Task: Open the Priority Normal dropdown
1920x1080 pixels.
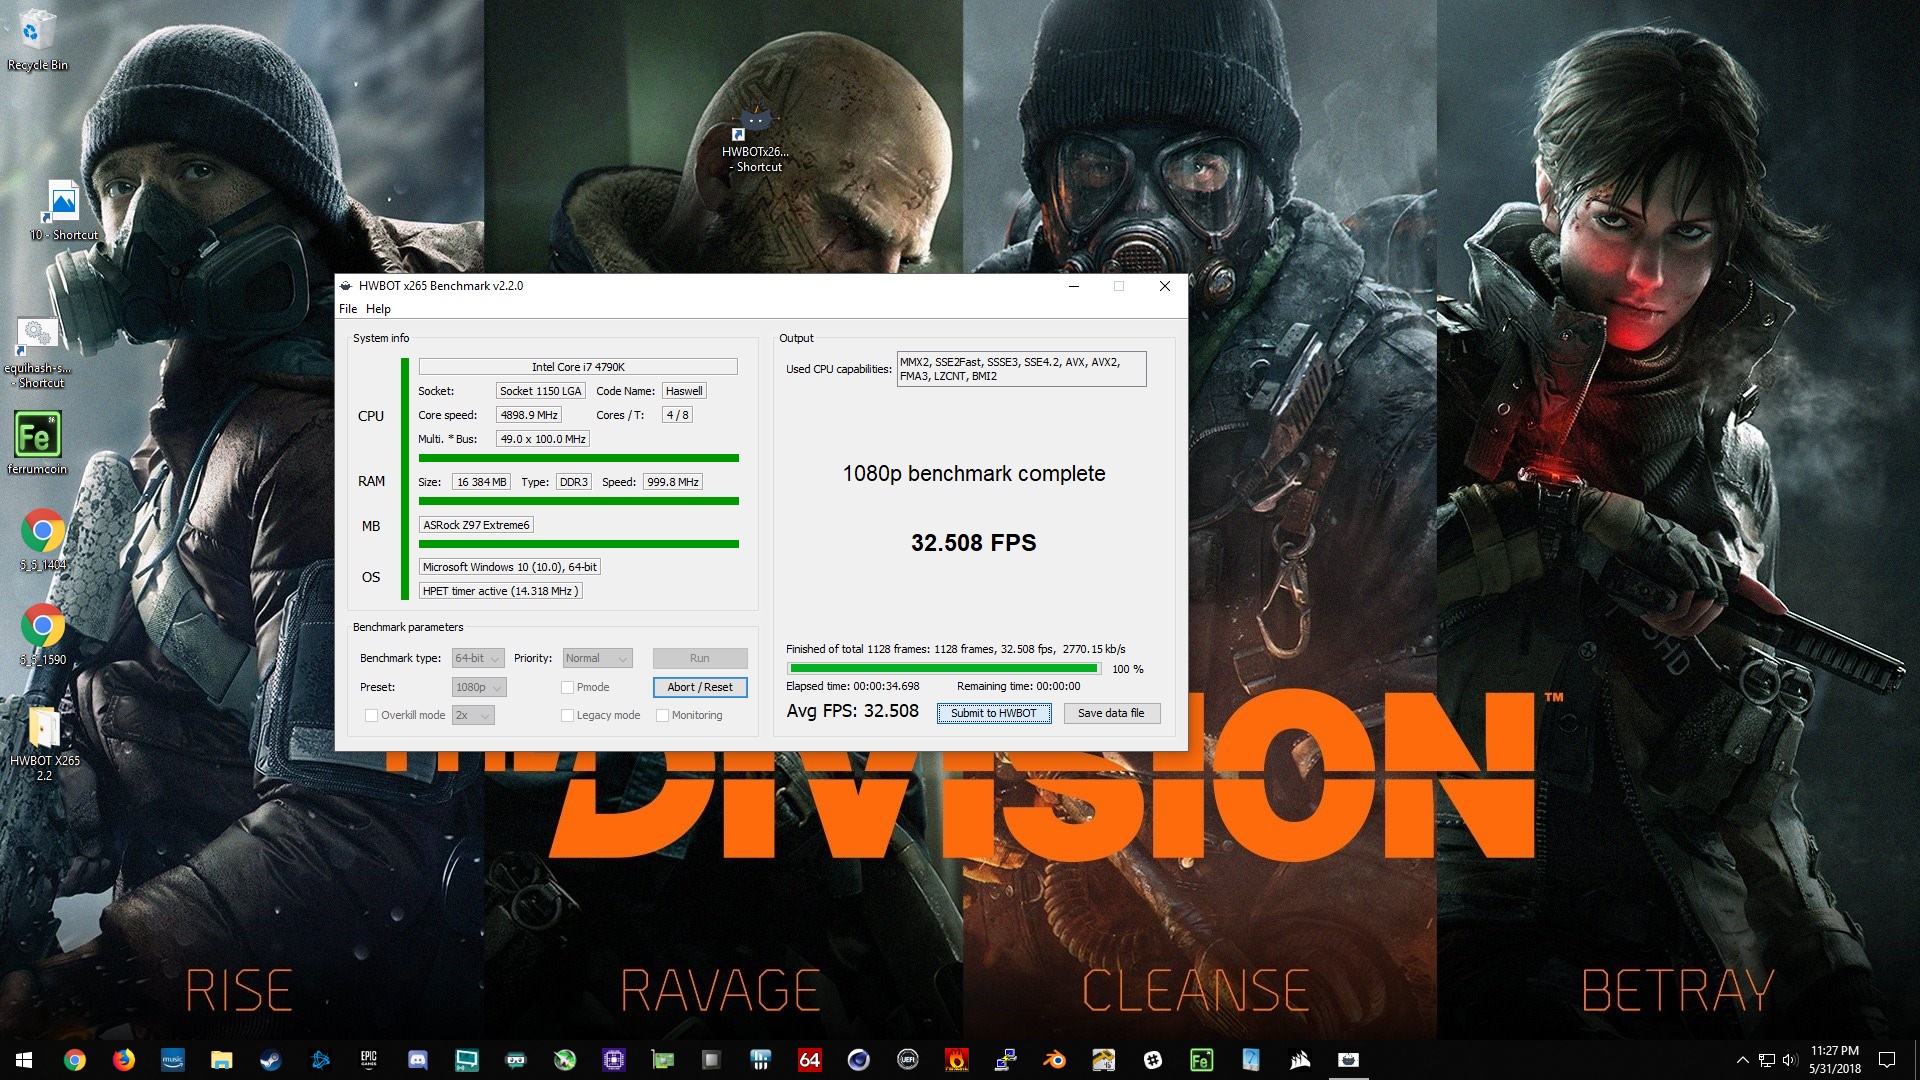Action: coord(597,658)
